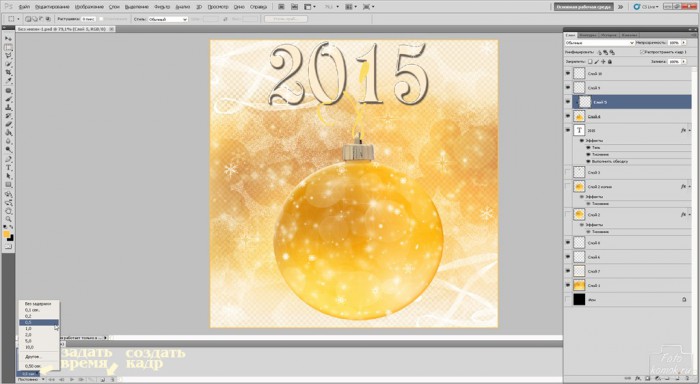Open the opacity slider arrow in Layers panel
This screenshot has height=384, width=700.
[x=684, y=42]
